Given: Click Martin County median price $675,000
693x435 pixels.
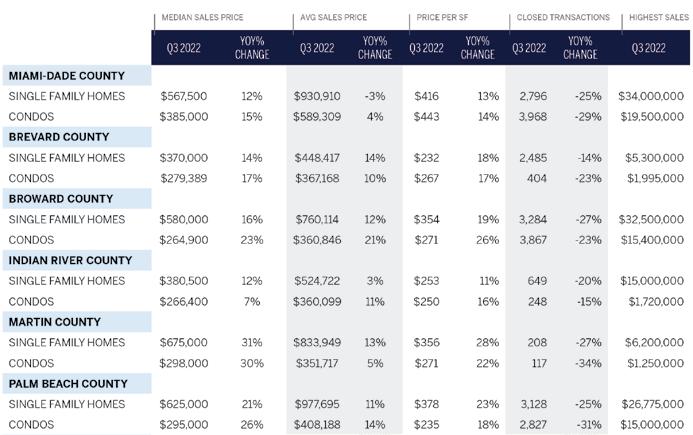Looking at the screenshot, I should [x=183, y=342].
